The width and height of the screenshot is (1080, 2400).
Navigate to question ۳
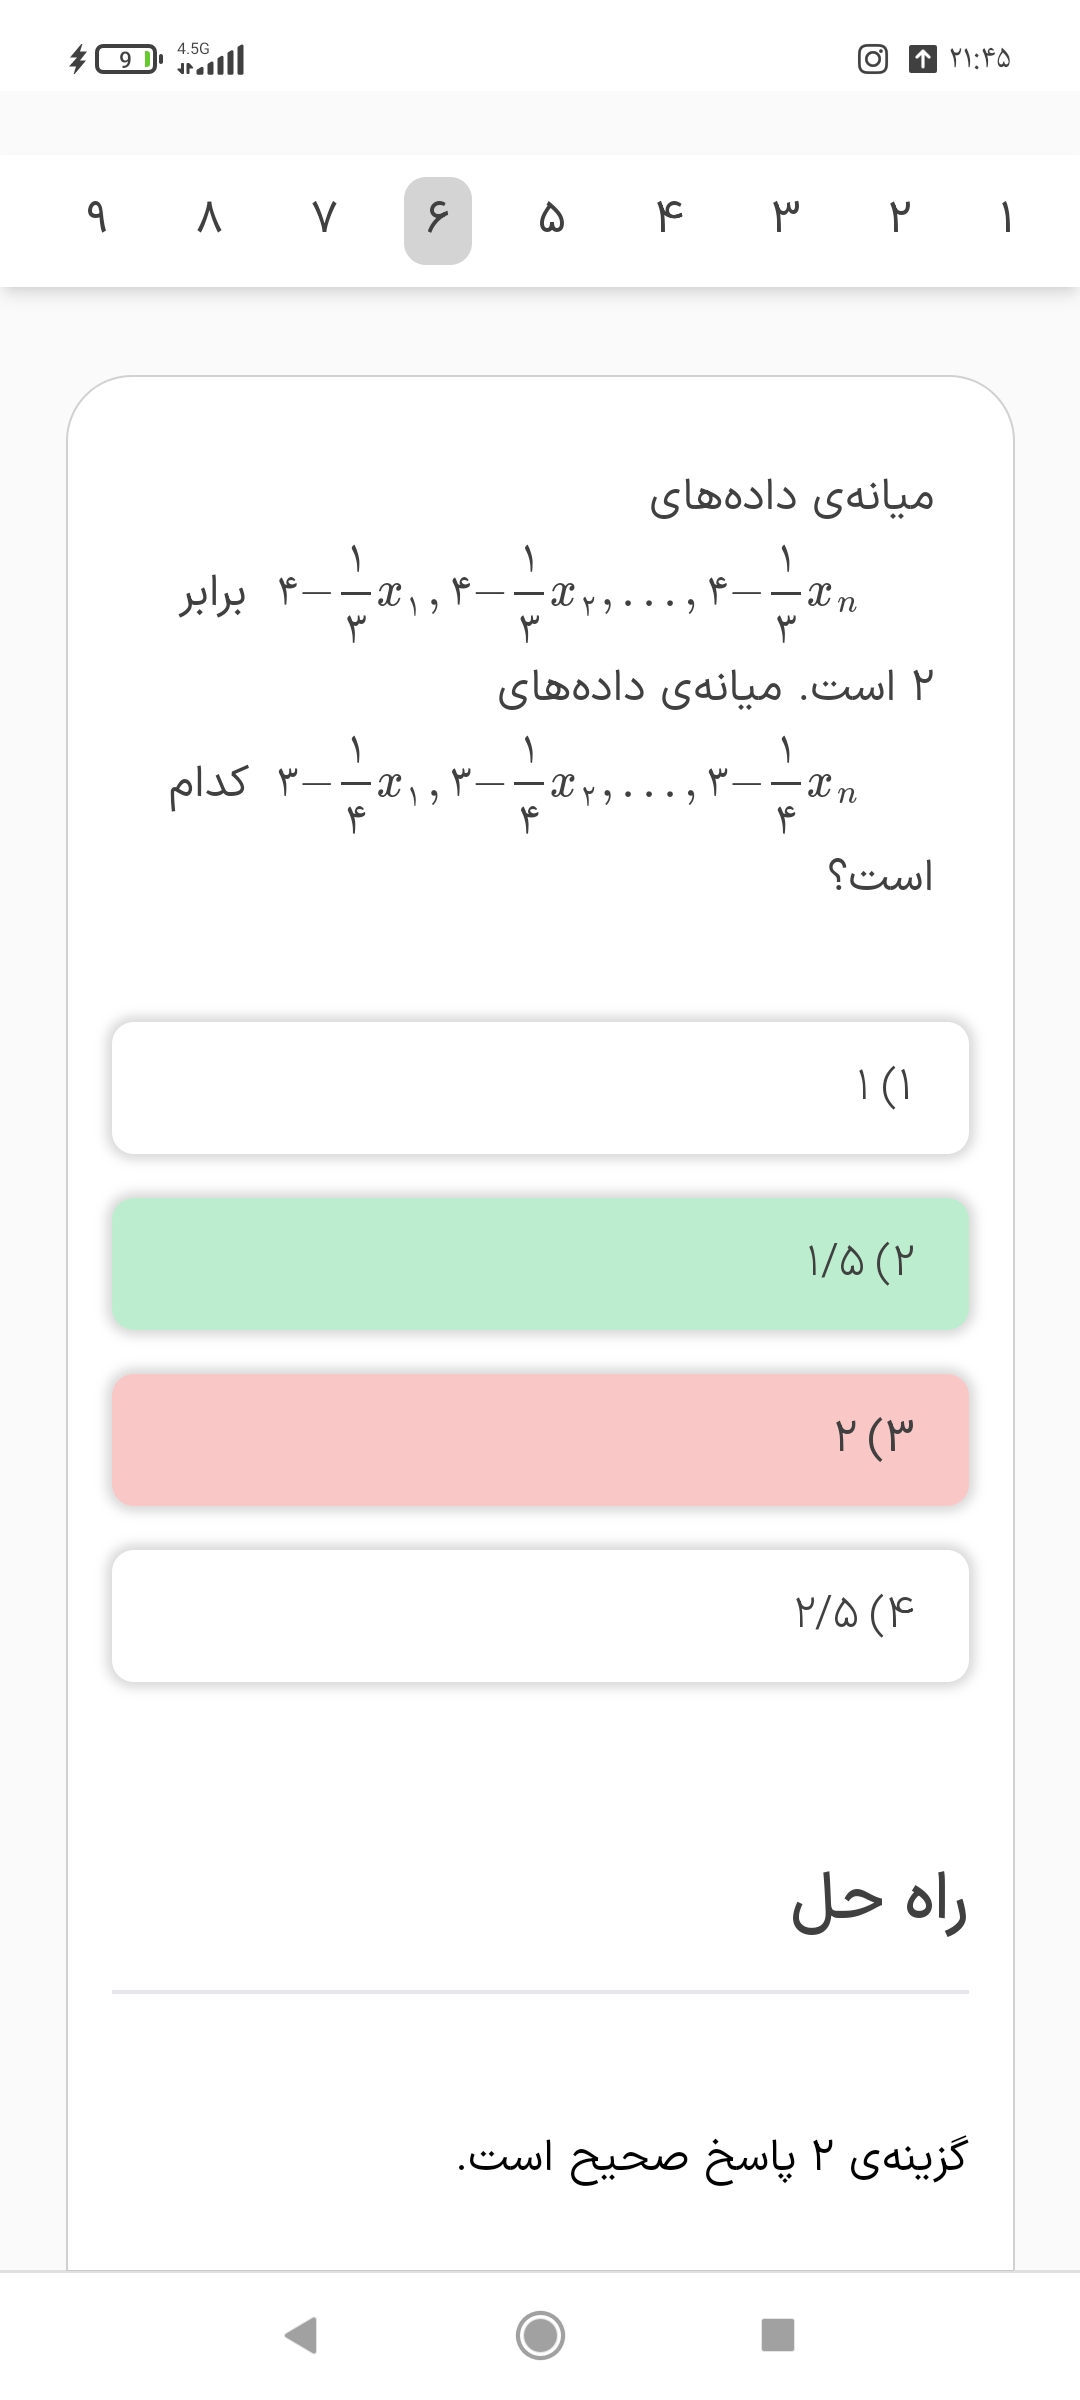point(786,218)
